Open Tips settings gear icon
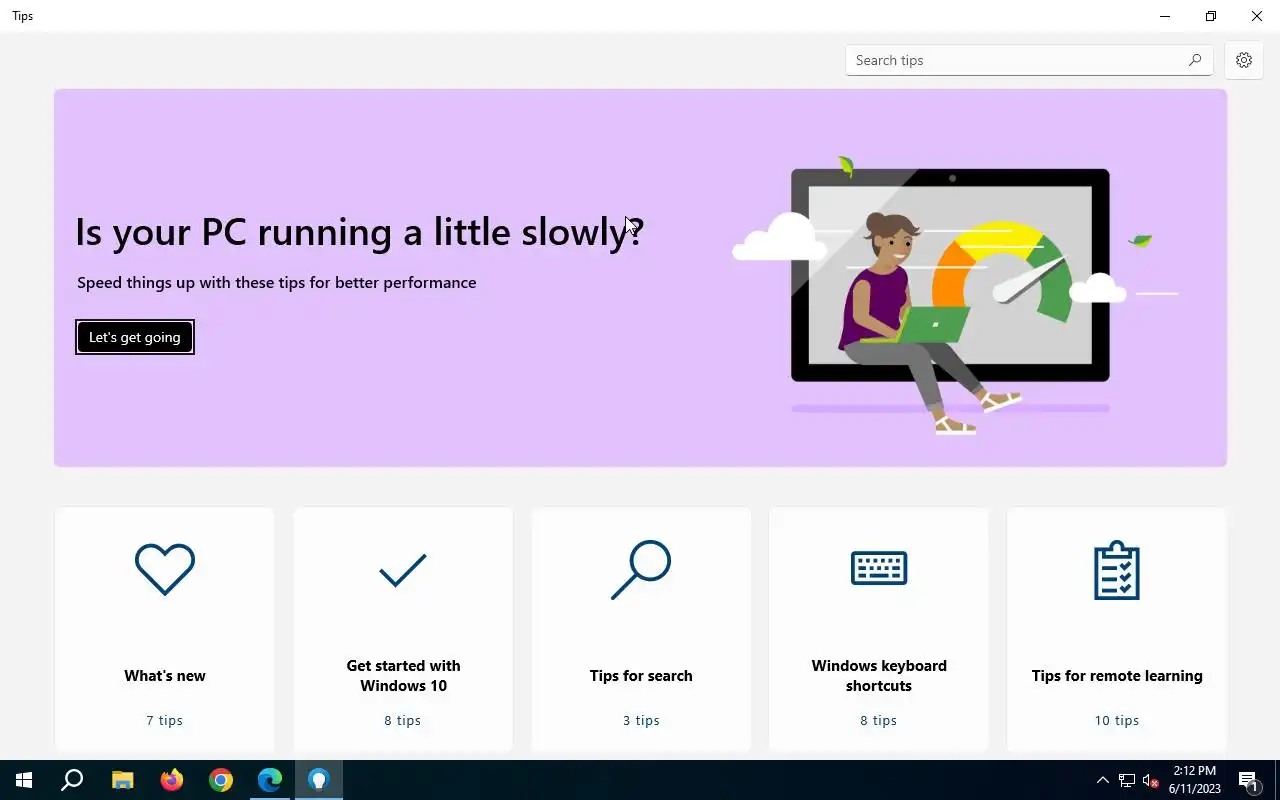 click(x=1244, y=60)
